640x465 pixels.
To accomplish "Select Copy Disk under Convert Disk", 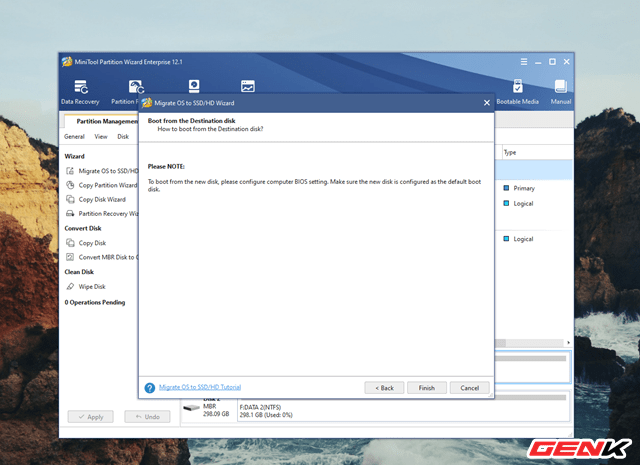I will pyautogui.click(x=92, y=243).
